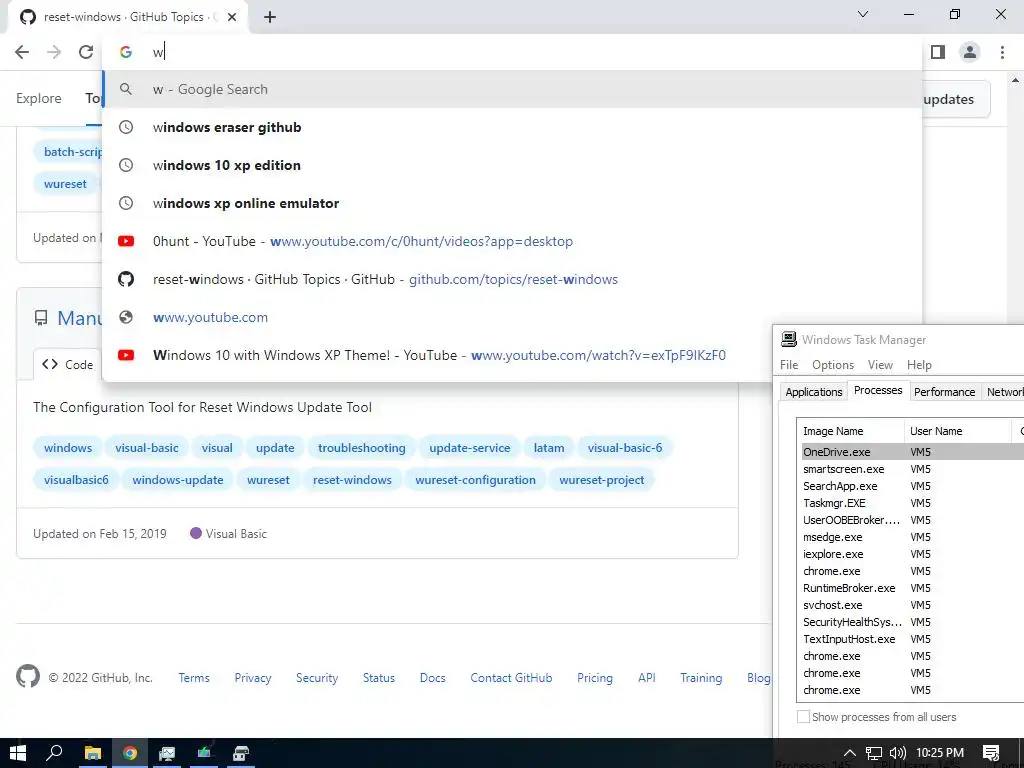Viewport: 1024px width, 768px height.
Task: Choose 'windows 10 xp edition' suggestion
Action: tap(513, 165)
